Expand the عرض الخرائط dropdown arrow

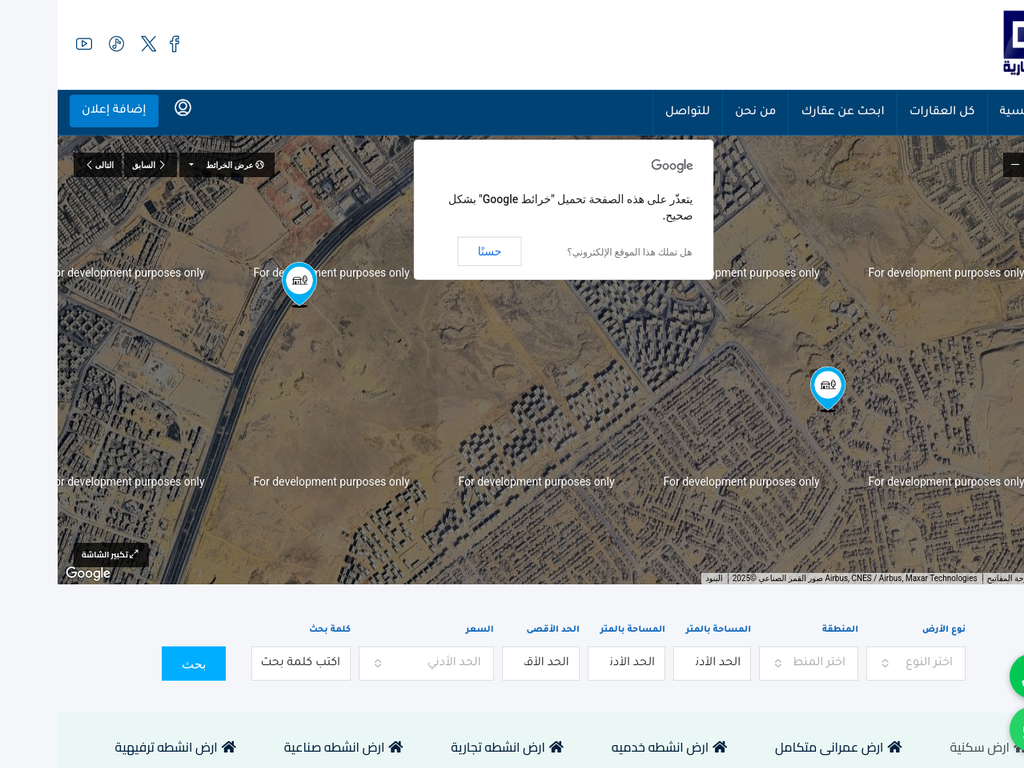(189, 164)
